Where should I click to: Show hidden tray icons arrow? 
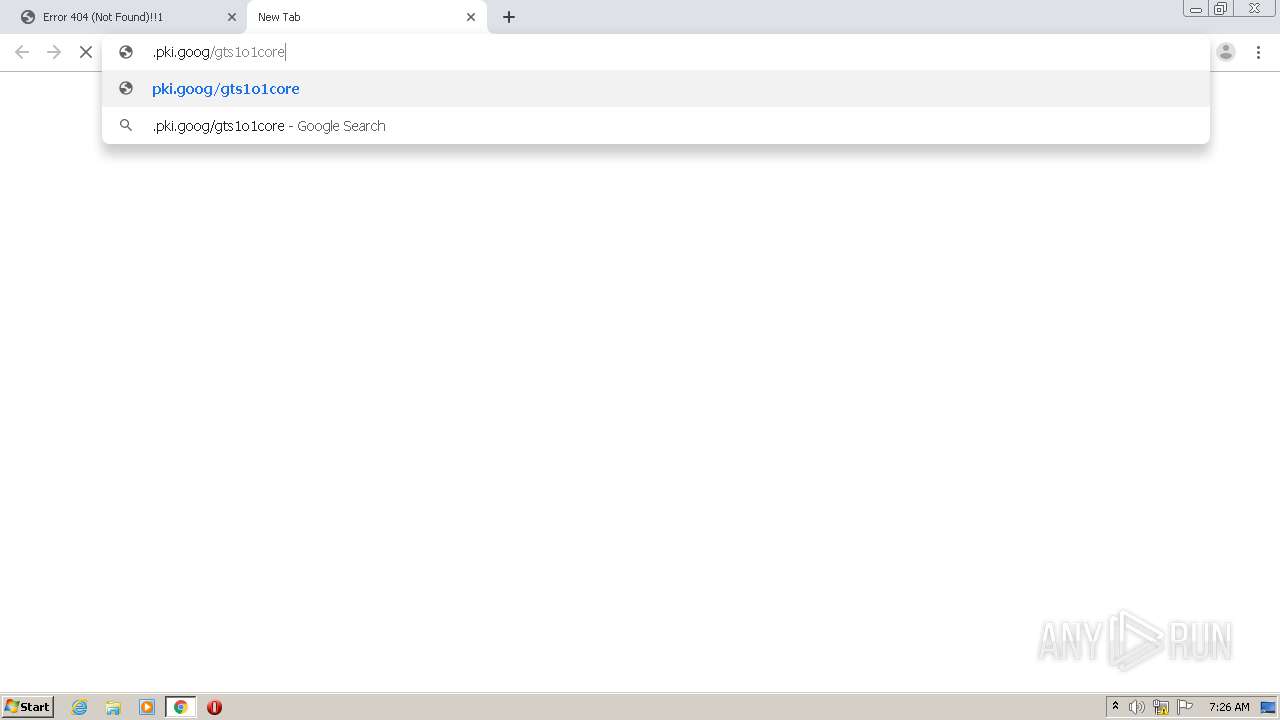[x=1116, y=707]
